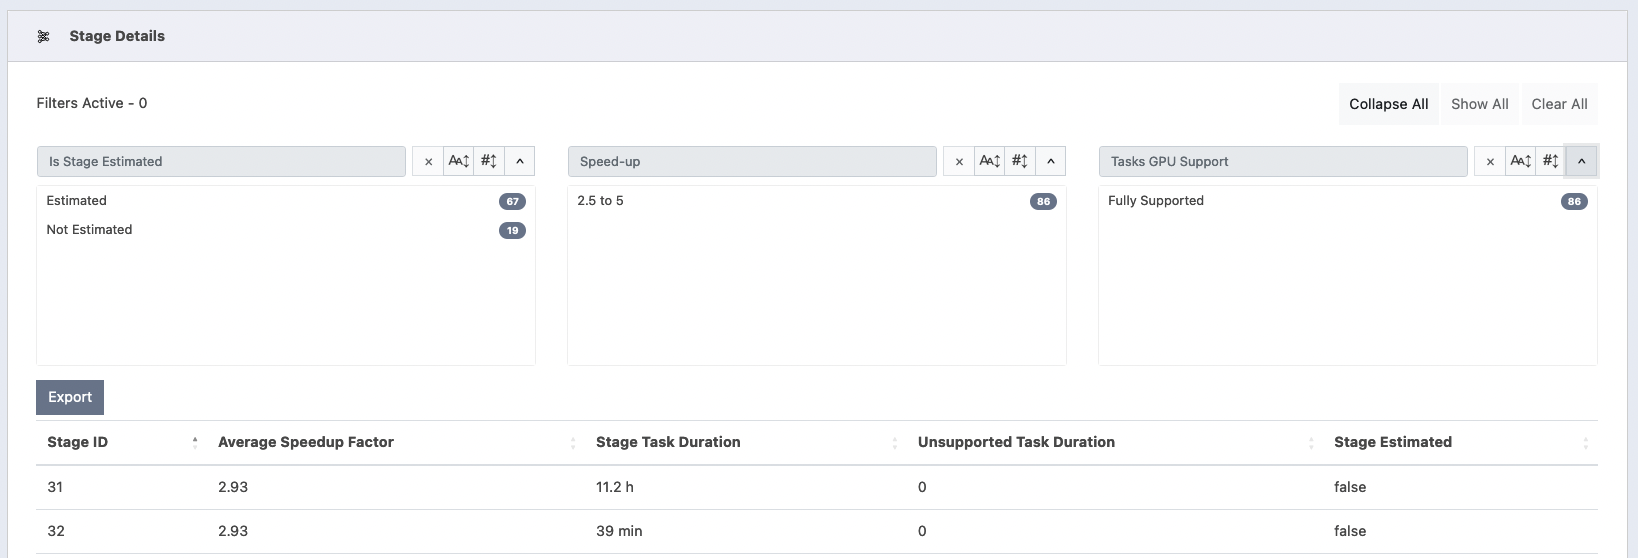1638x558 pixels.
Task: Collapse the Speed-up filter pane
Action: point(1051,161)
